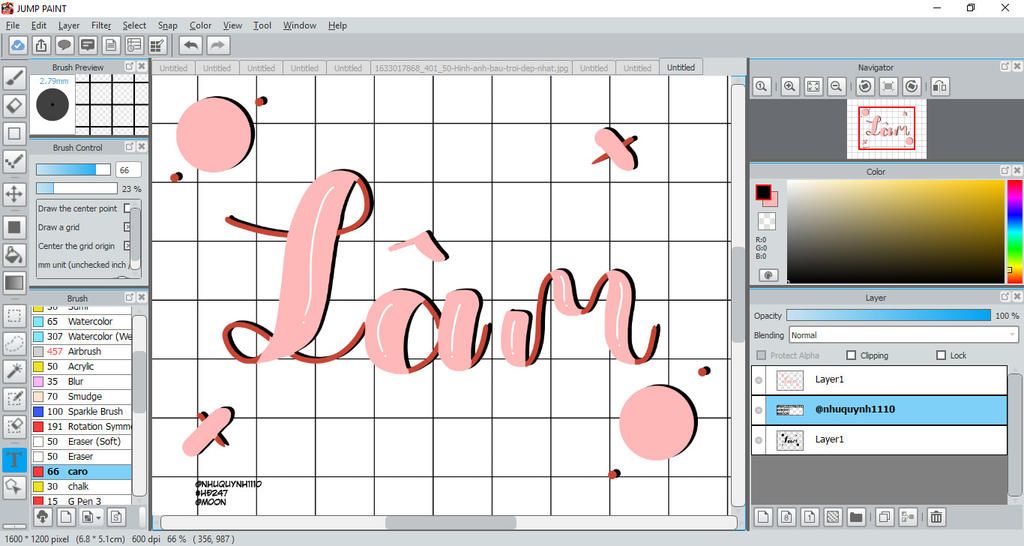Select the Eraser tool in left toolbar
The width and height of the screenshot is (1024, 546).
(14, 106)
